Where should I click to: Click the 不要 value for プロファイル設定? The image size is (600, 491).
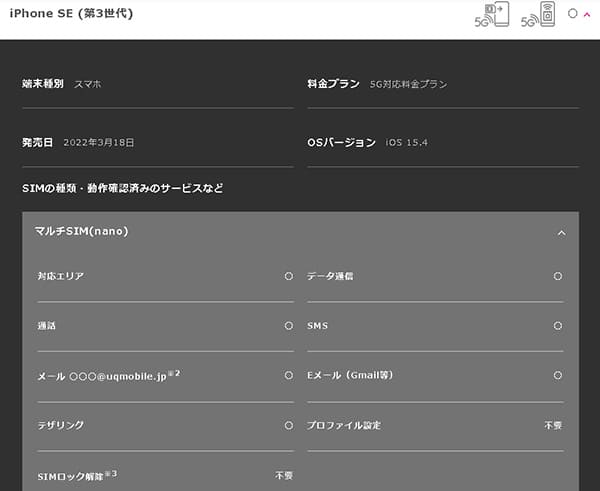(553, 425)
